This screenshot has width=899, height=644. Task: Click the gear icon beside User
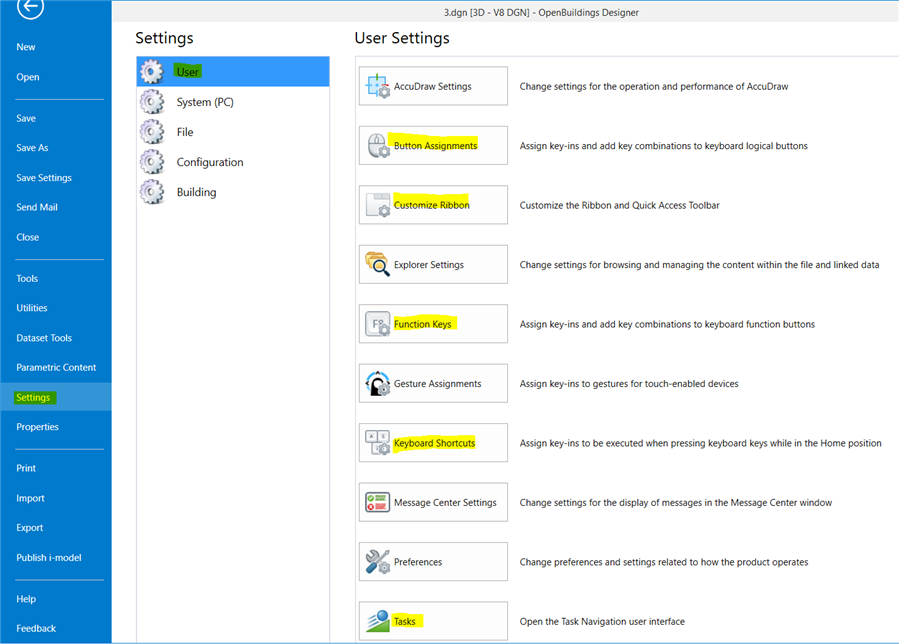coord(152,72)
